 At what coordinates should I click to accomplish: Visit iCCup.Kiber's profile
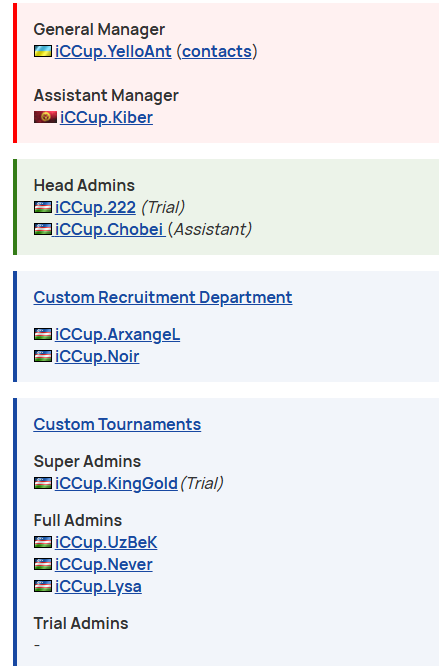pos(106,117)
